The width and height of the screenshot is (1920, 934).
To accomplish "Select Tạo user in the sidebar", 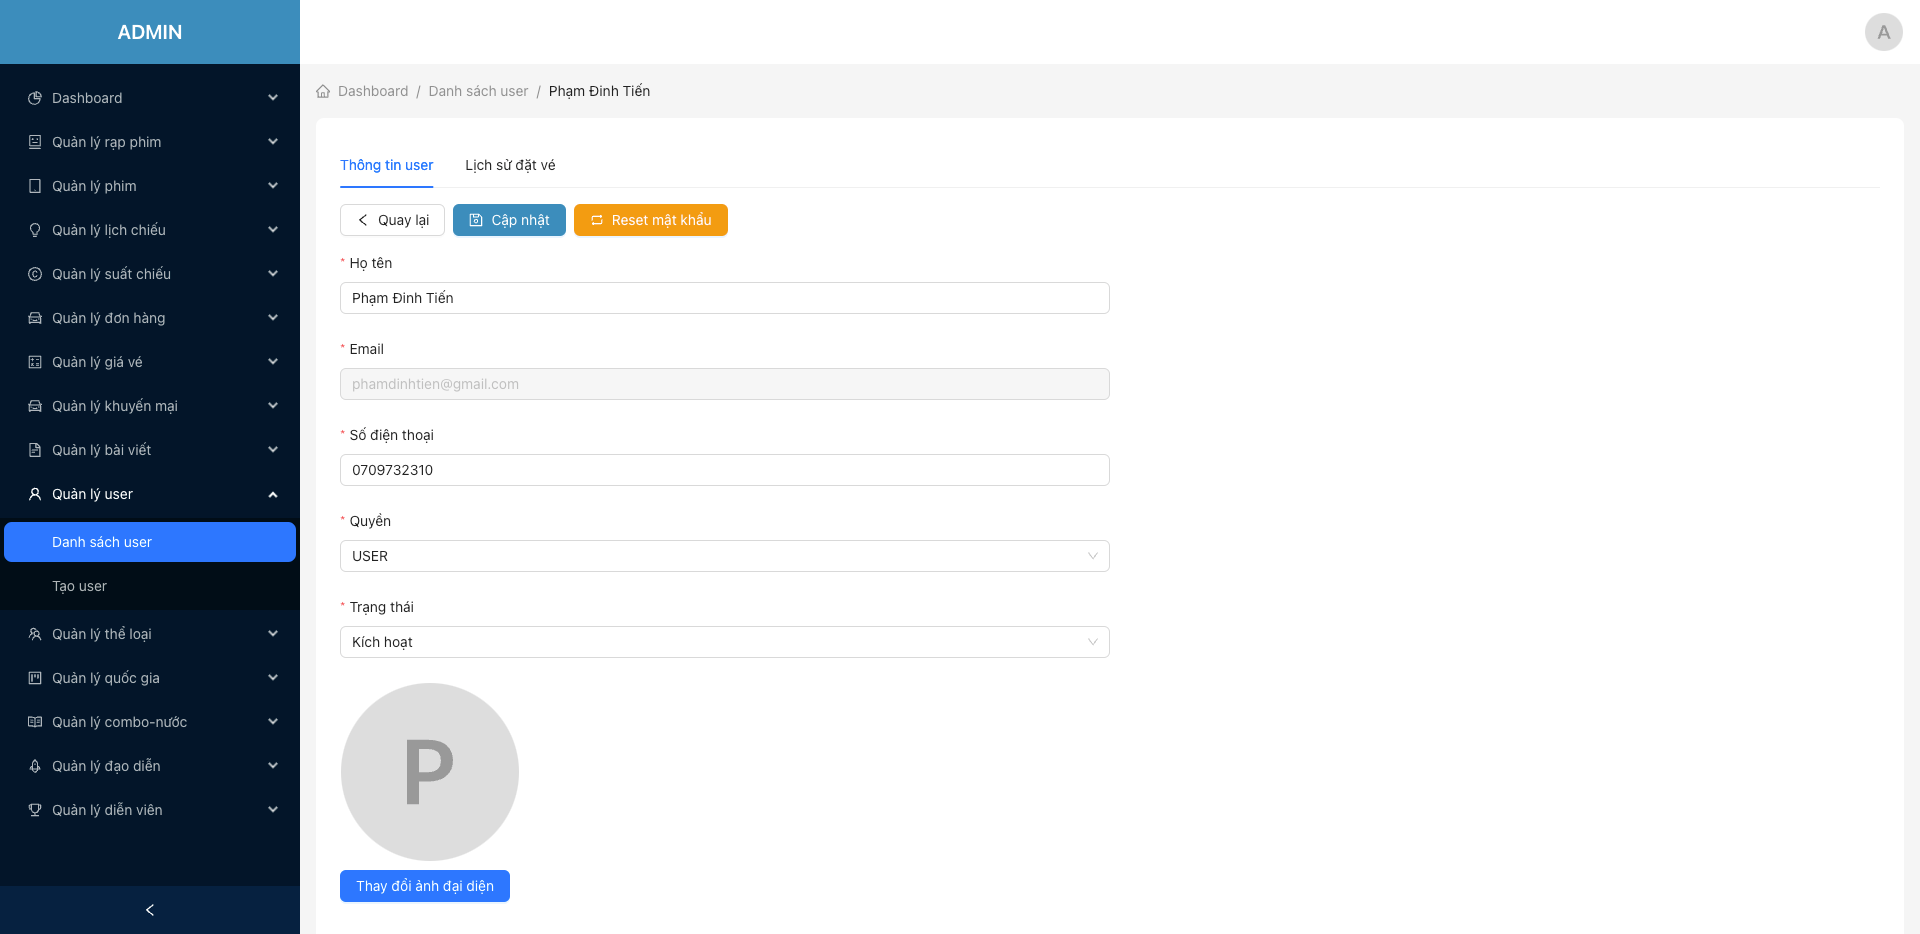I will point(80,586).
